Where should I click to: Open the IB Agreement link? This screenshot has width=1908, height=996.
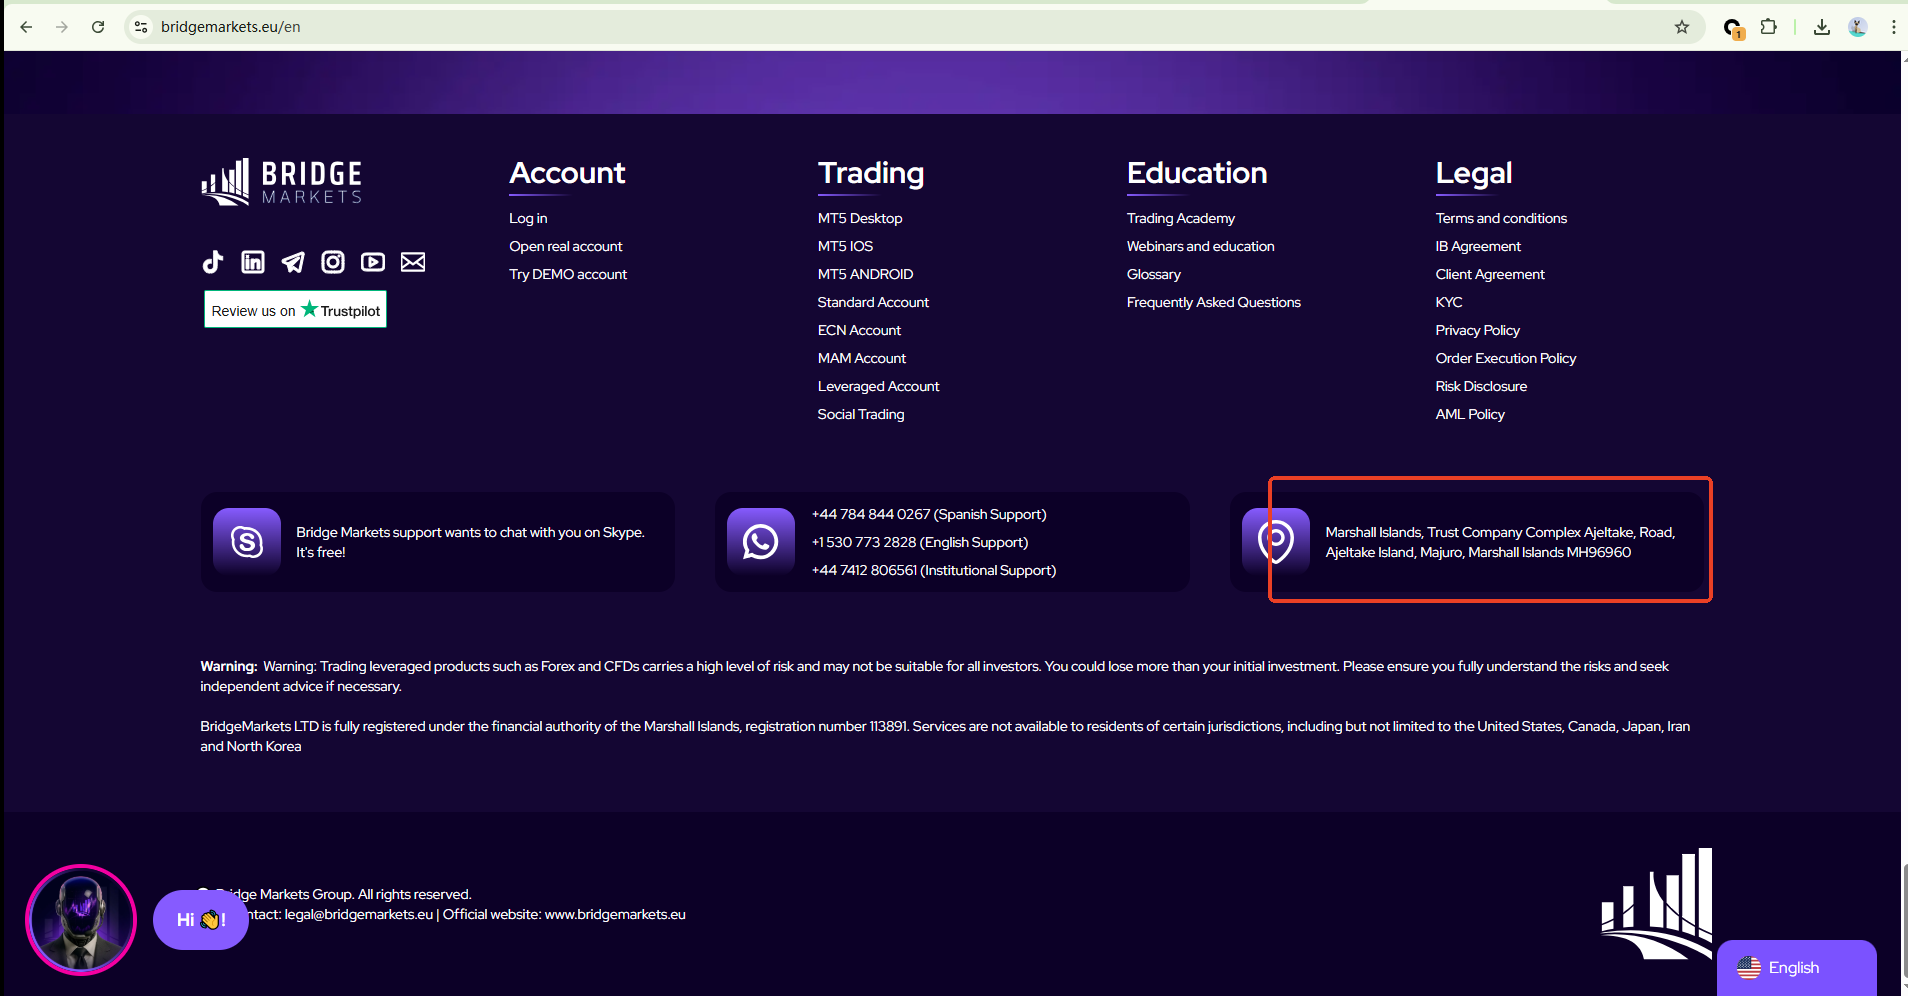pyautogui.click(x=1478, y=246)
